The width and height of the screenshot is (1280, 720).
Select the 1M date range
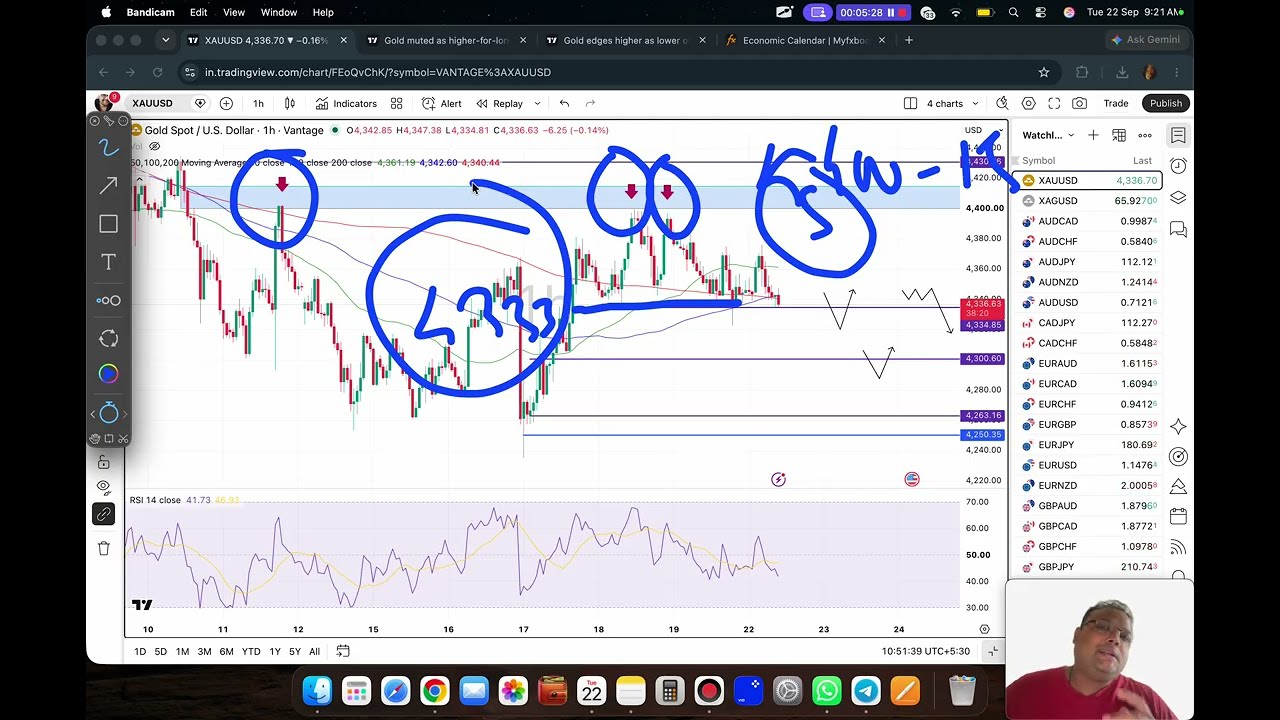(182, 651)
